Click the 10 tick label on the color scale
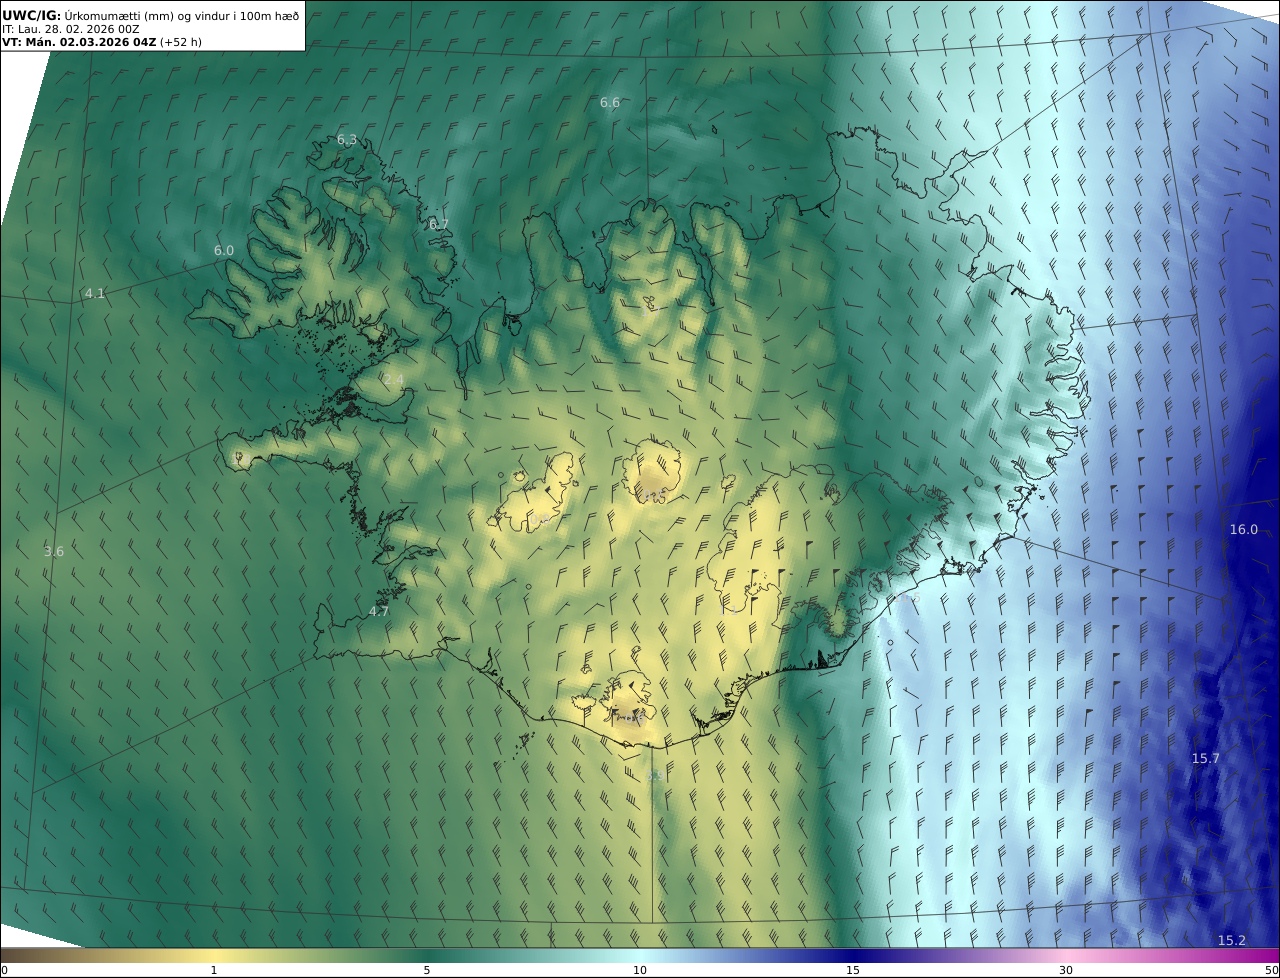This screenshot has height=978, width=1280. [640, 970]
